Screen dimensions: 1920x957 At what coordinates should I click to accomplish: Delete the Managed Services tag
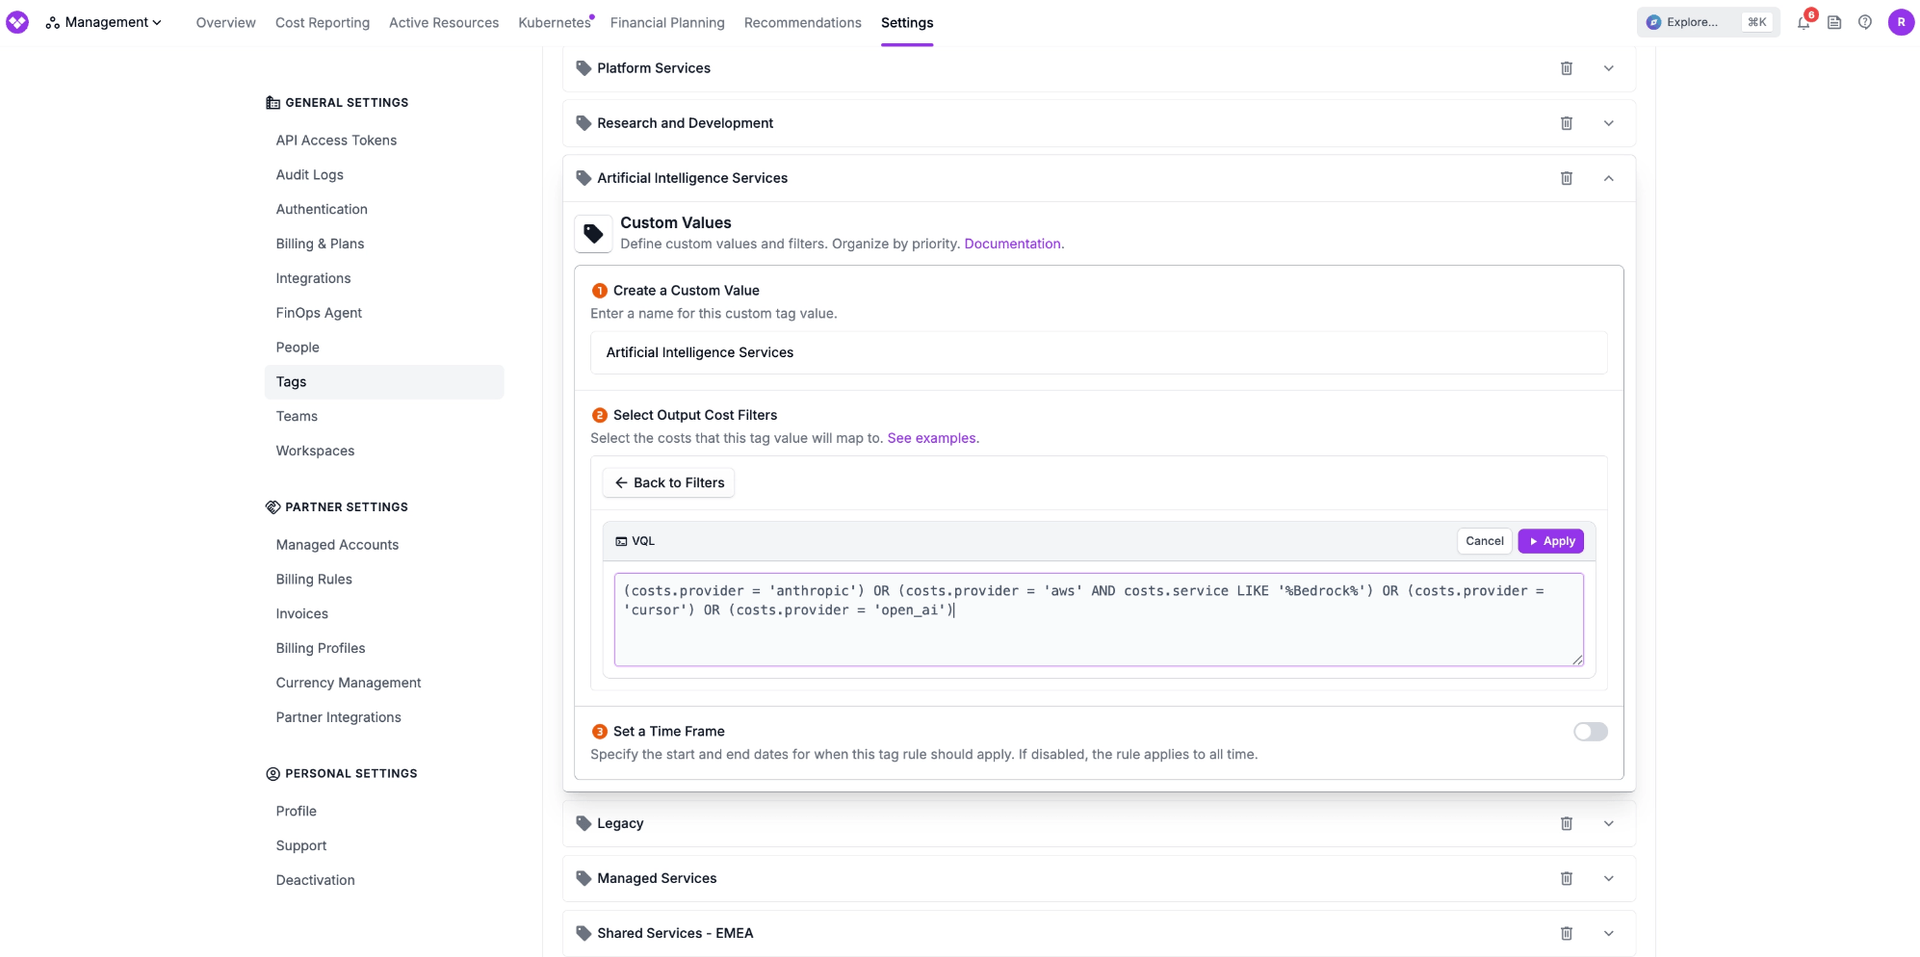pos(1566,877)
